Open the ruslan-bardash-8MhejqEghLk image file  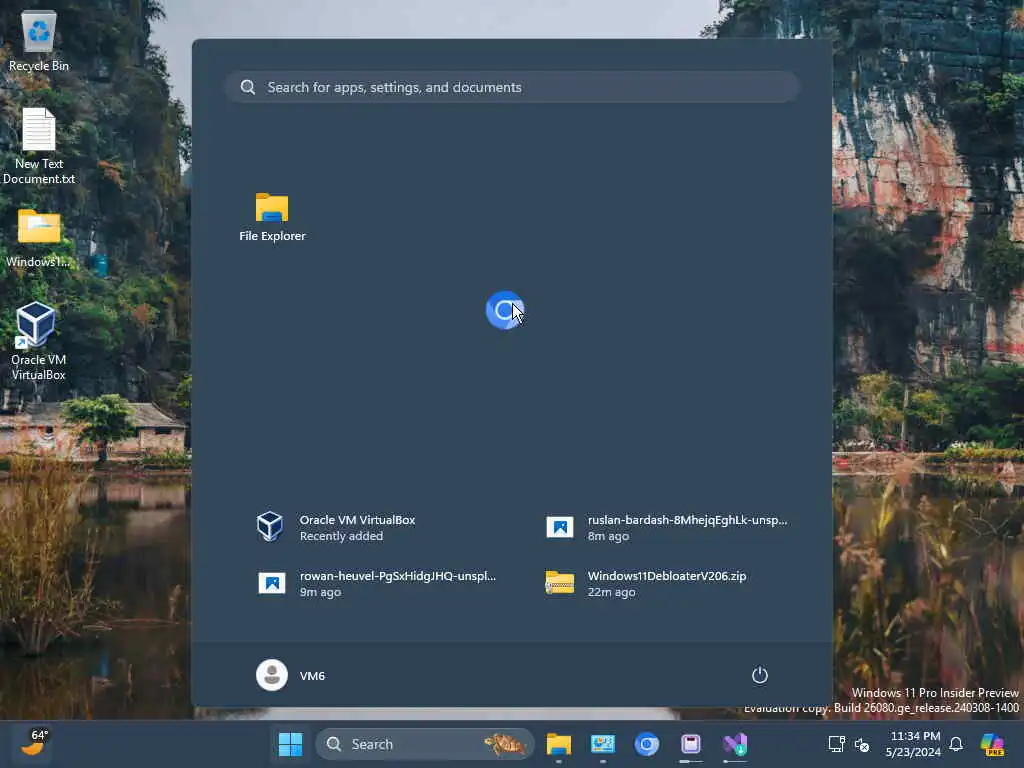point(666,527)
